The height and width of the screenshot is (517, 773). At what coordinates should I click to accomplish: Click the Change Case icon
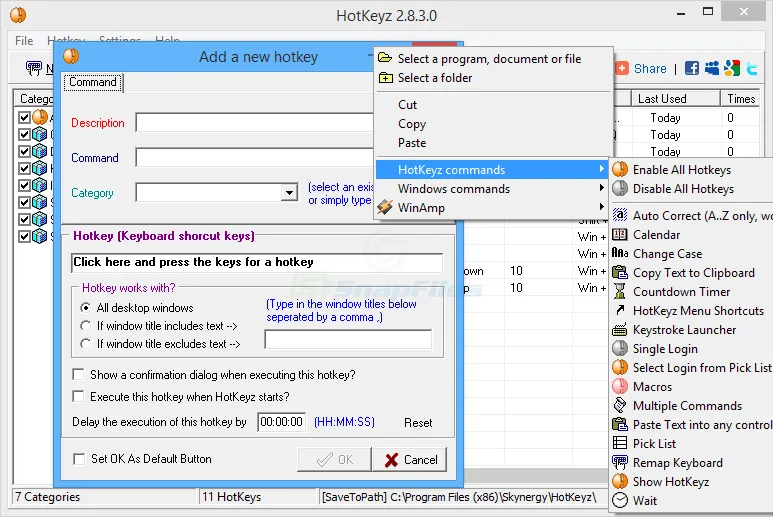click(620, 253)
